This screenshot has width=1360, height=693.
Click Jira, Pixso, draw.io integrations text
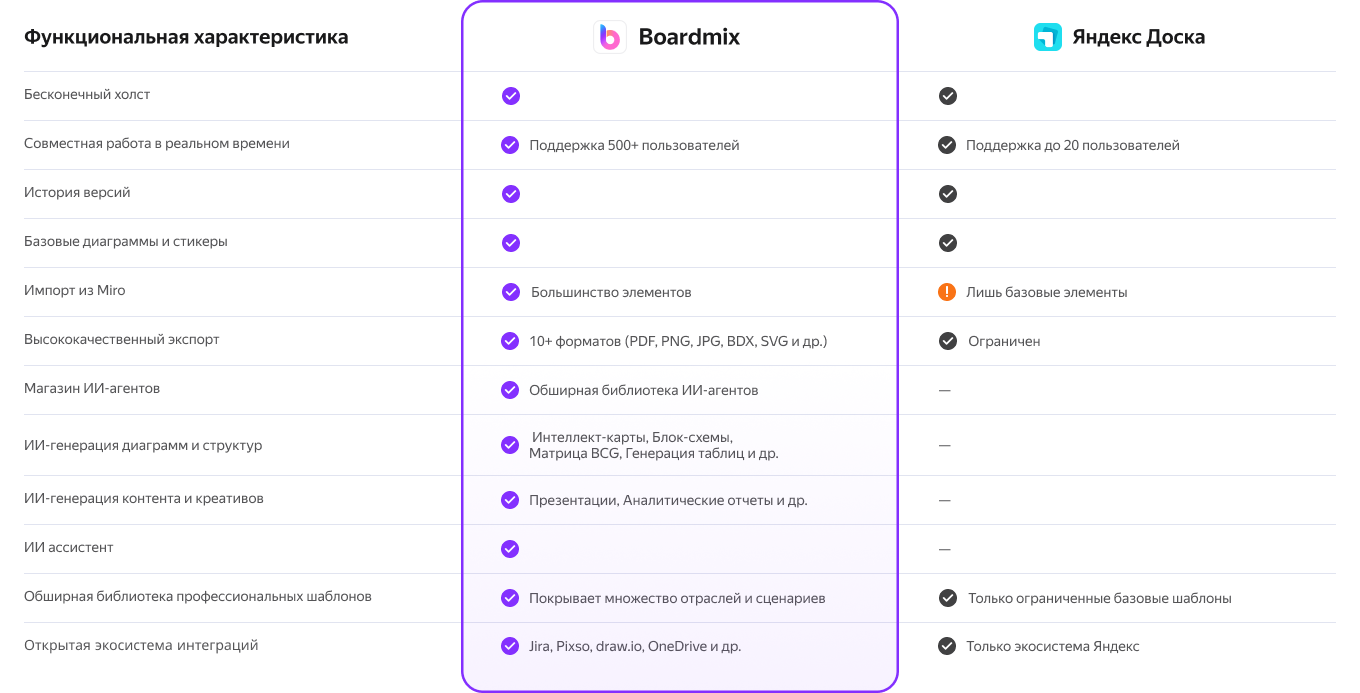635,646
